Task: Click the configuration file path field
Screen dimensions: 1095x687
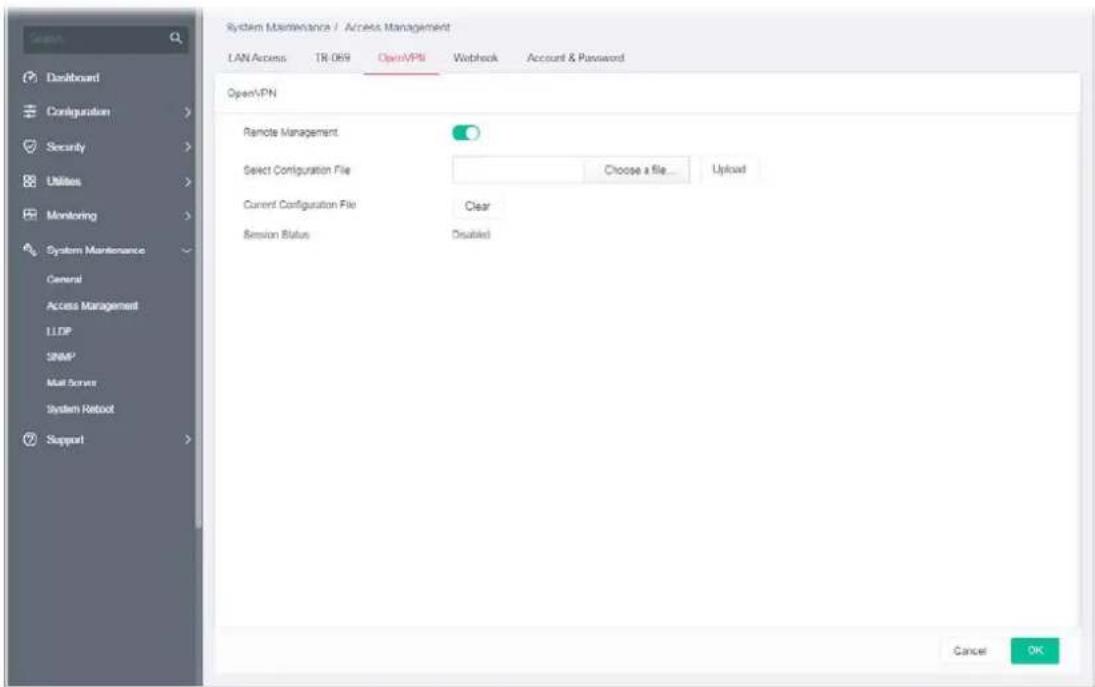Action: point(518,170)
